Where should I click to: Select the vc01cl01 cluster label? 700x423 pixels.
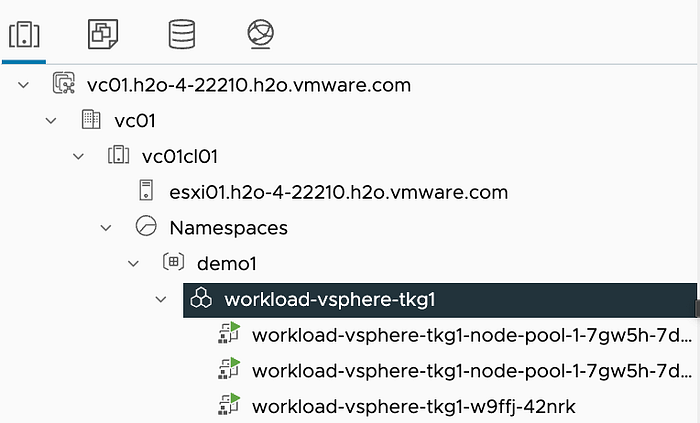[x=180, y=157]
